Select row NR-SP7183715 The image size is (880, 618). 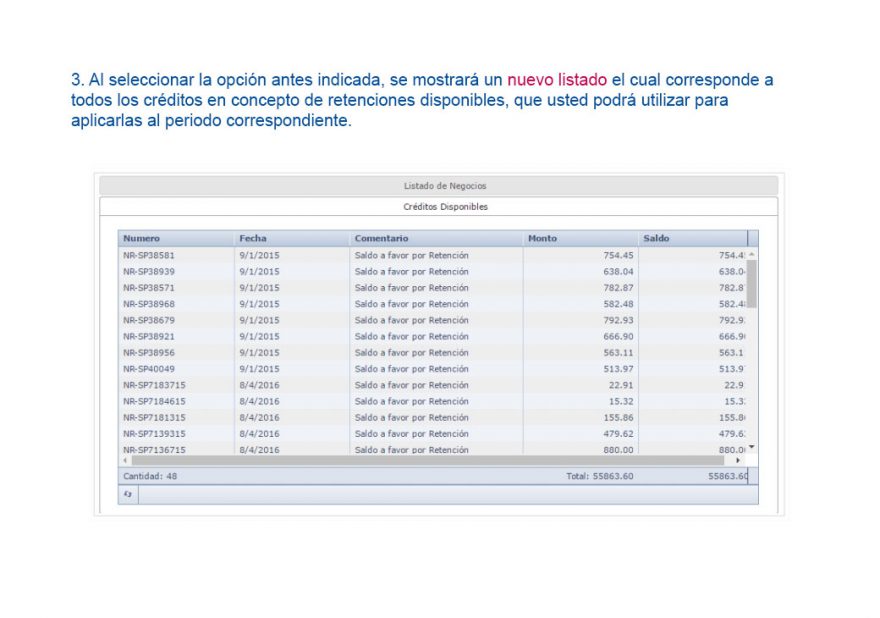(x=433, y=386)
